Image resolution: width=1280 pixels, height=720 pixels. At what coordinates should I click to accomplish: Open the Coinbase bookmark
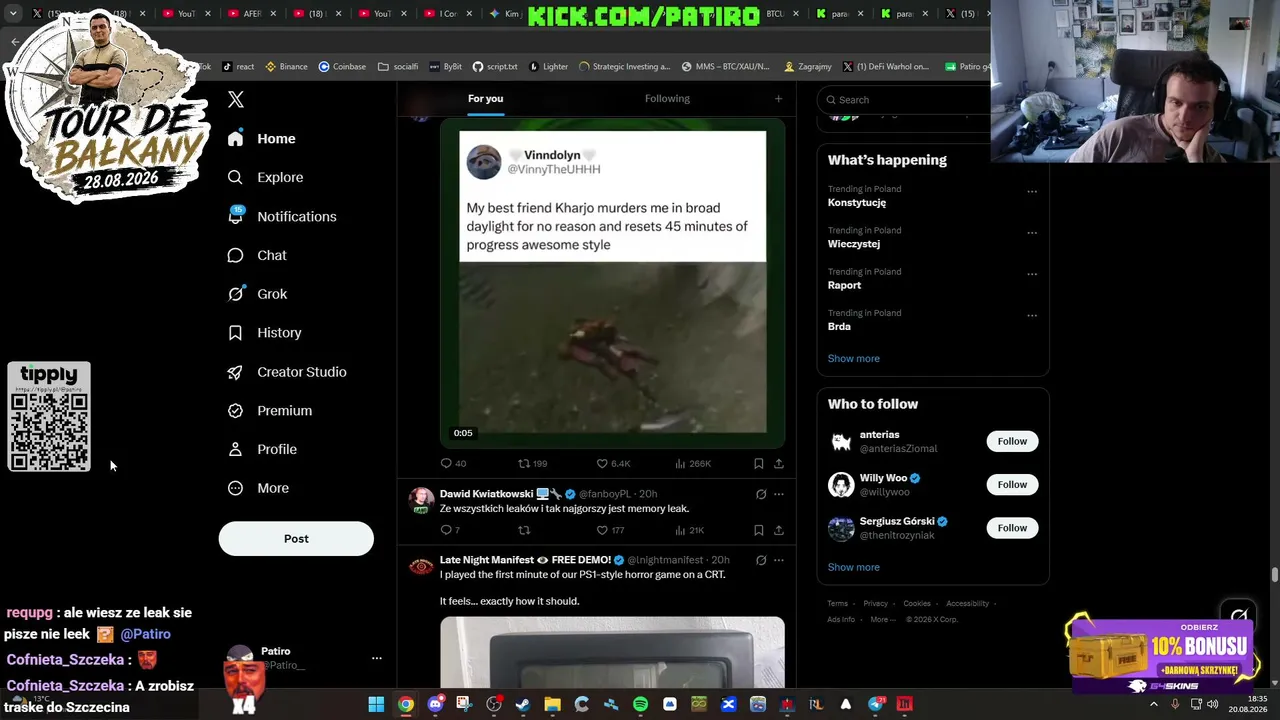[x=342, y=67]
